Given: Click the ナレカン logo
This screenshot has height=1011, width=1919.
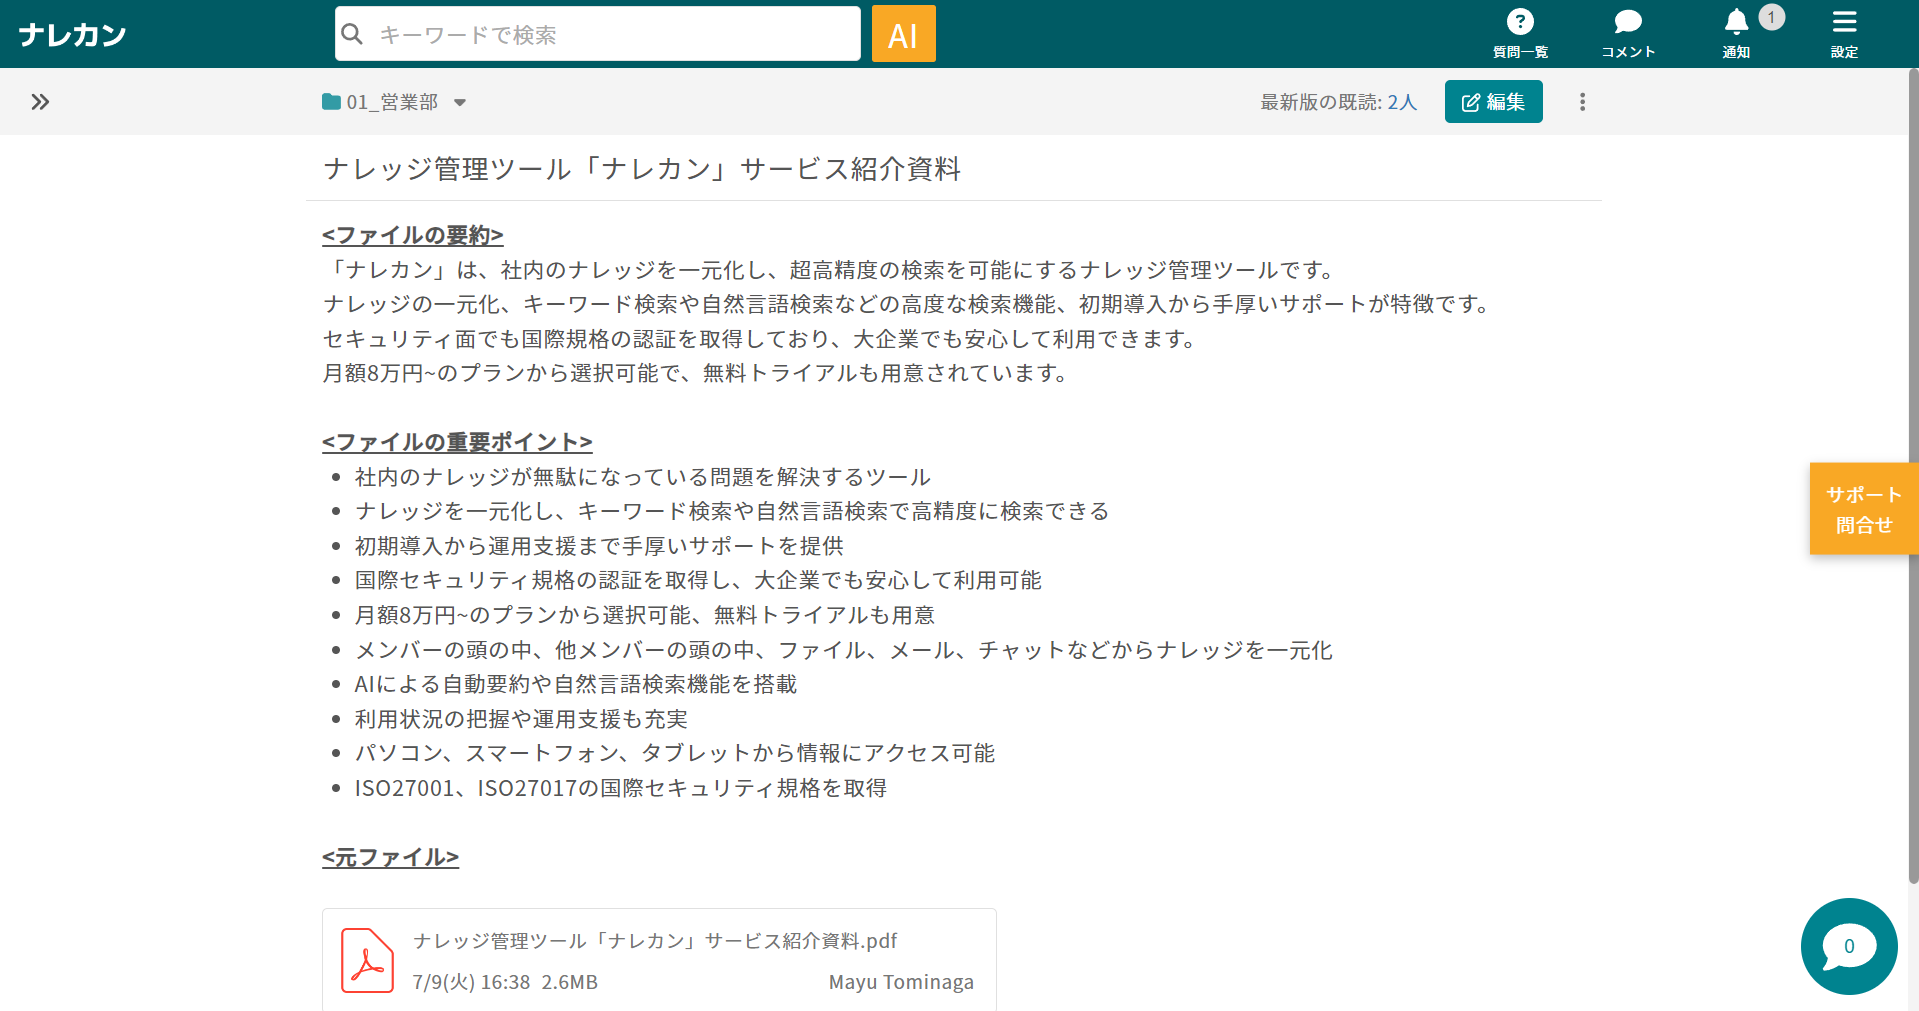Looking at the screenshot, I should tap(72, 35).
